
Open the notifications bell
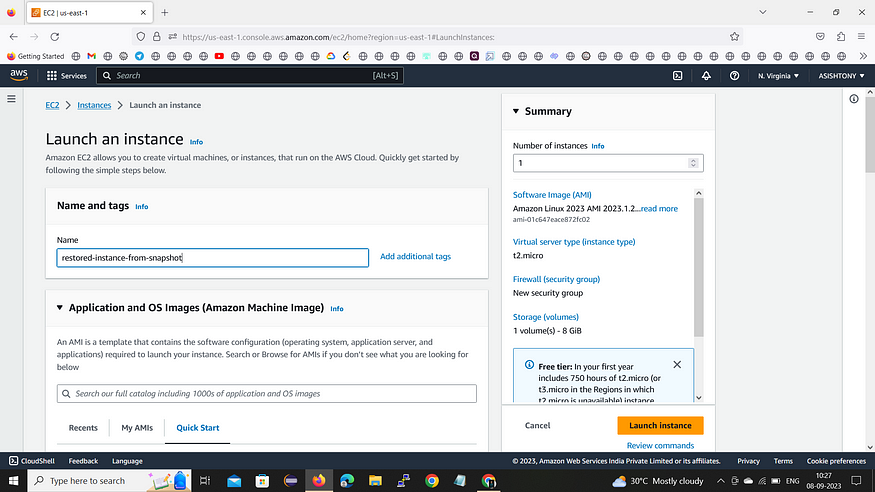pyautogui.click(x=706, y=76)
